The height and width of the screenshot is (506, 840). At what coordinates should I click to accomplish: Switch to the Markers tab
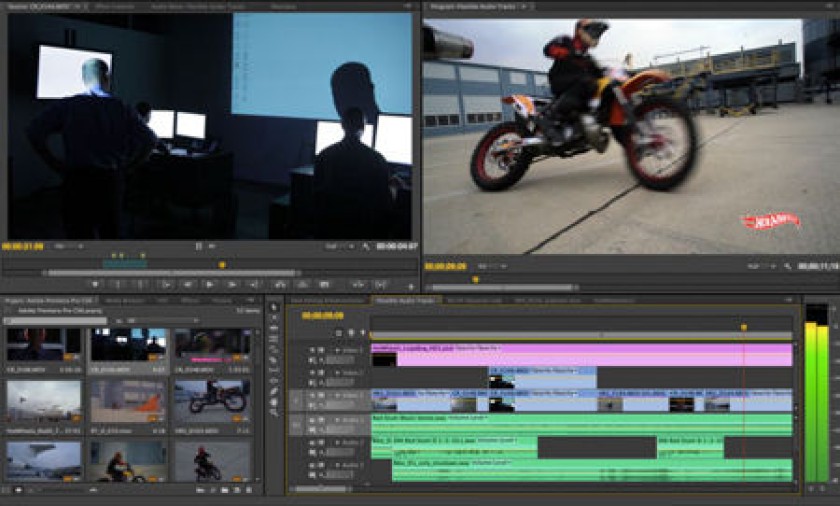tap(221, 301)
